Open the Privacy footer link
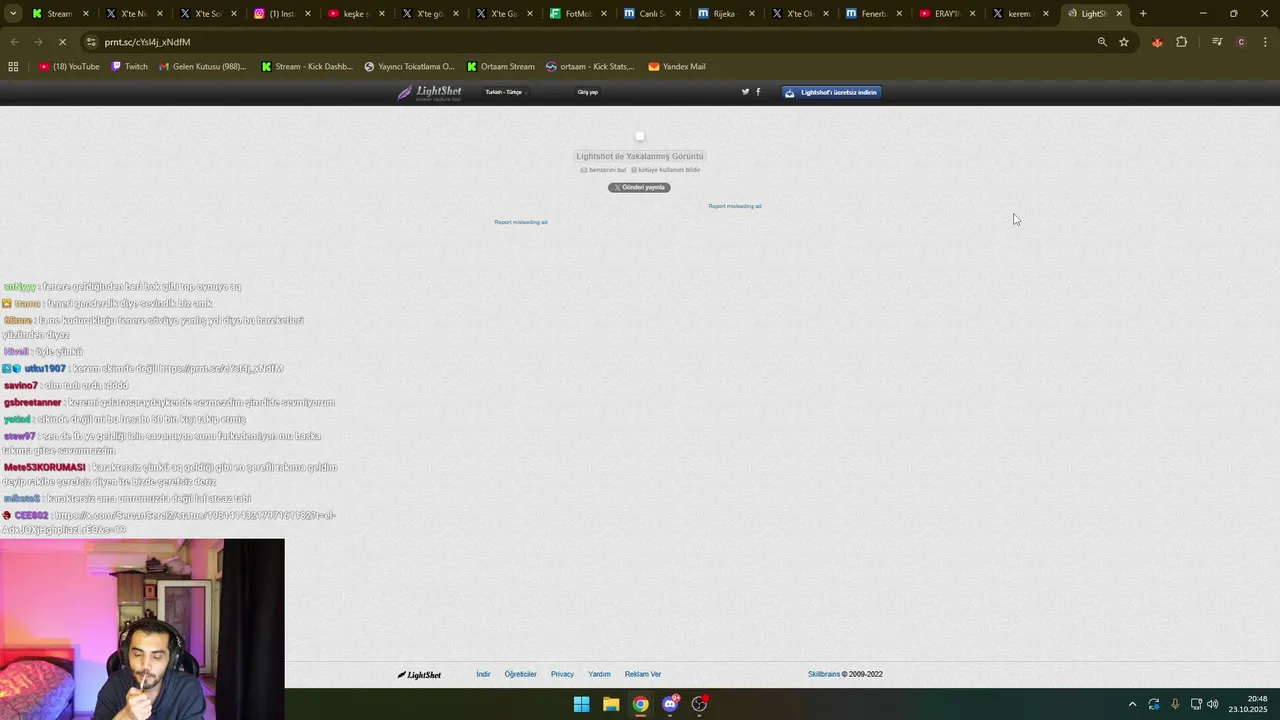This screenshot has width=1280, height=720. coord(562,675)
